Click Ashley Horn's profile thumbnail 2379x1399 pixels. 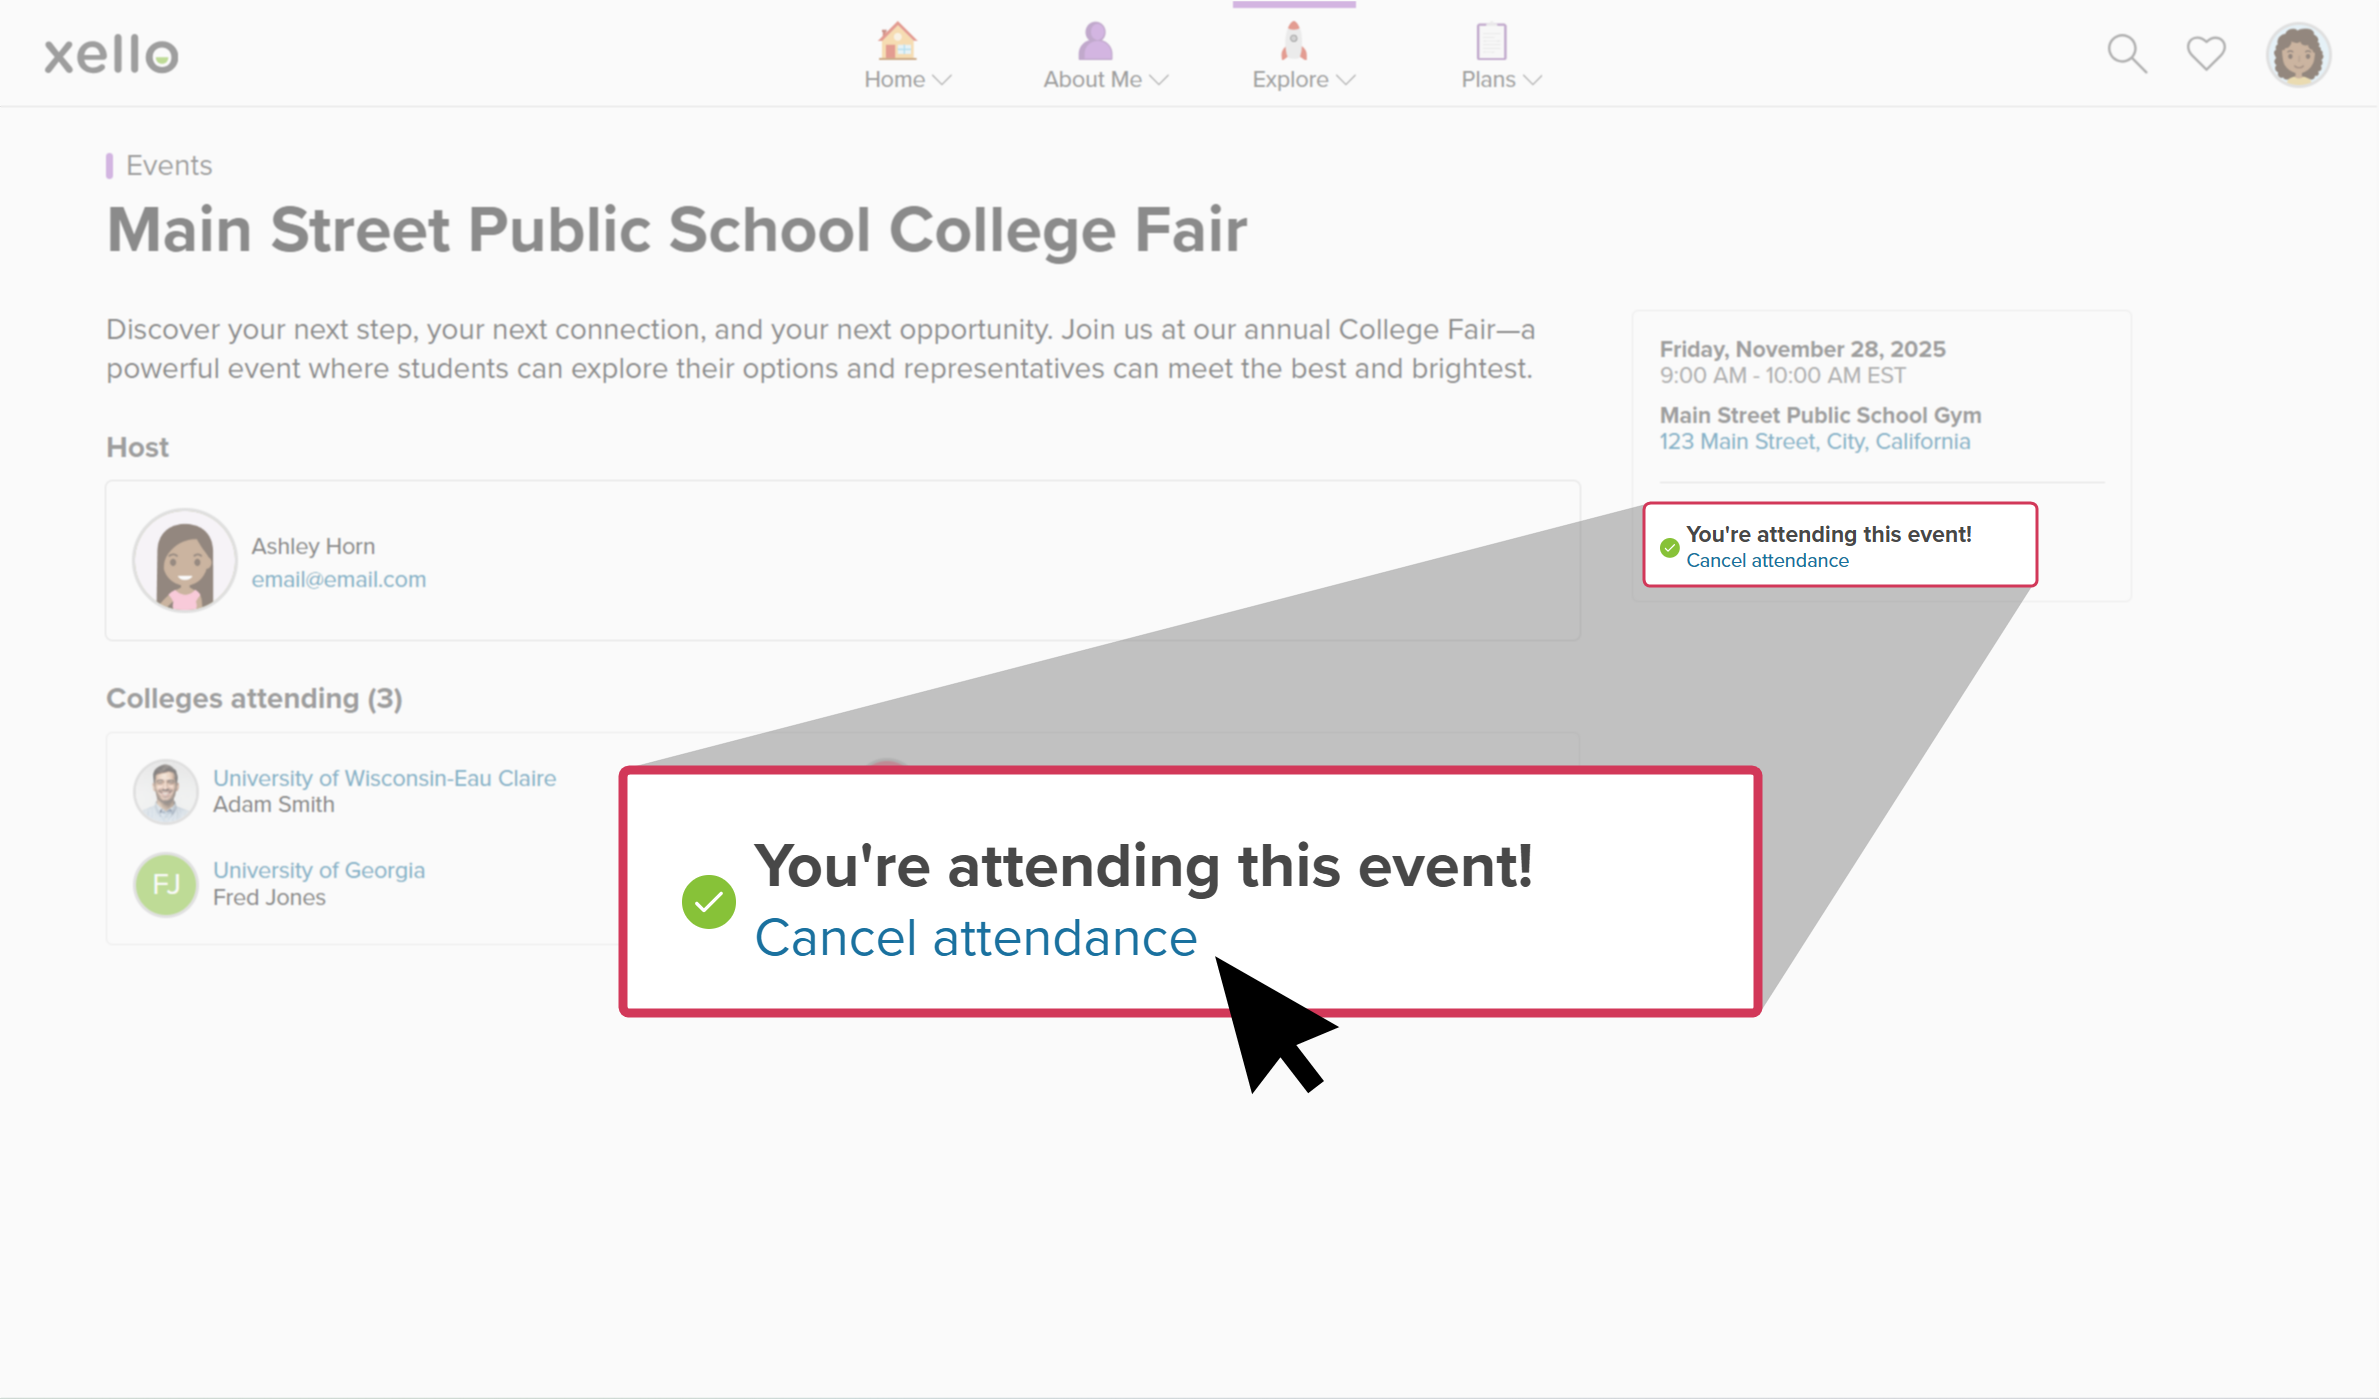(184, 560)
